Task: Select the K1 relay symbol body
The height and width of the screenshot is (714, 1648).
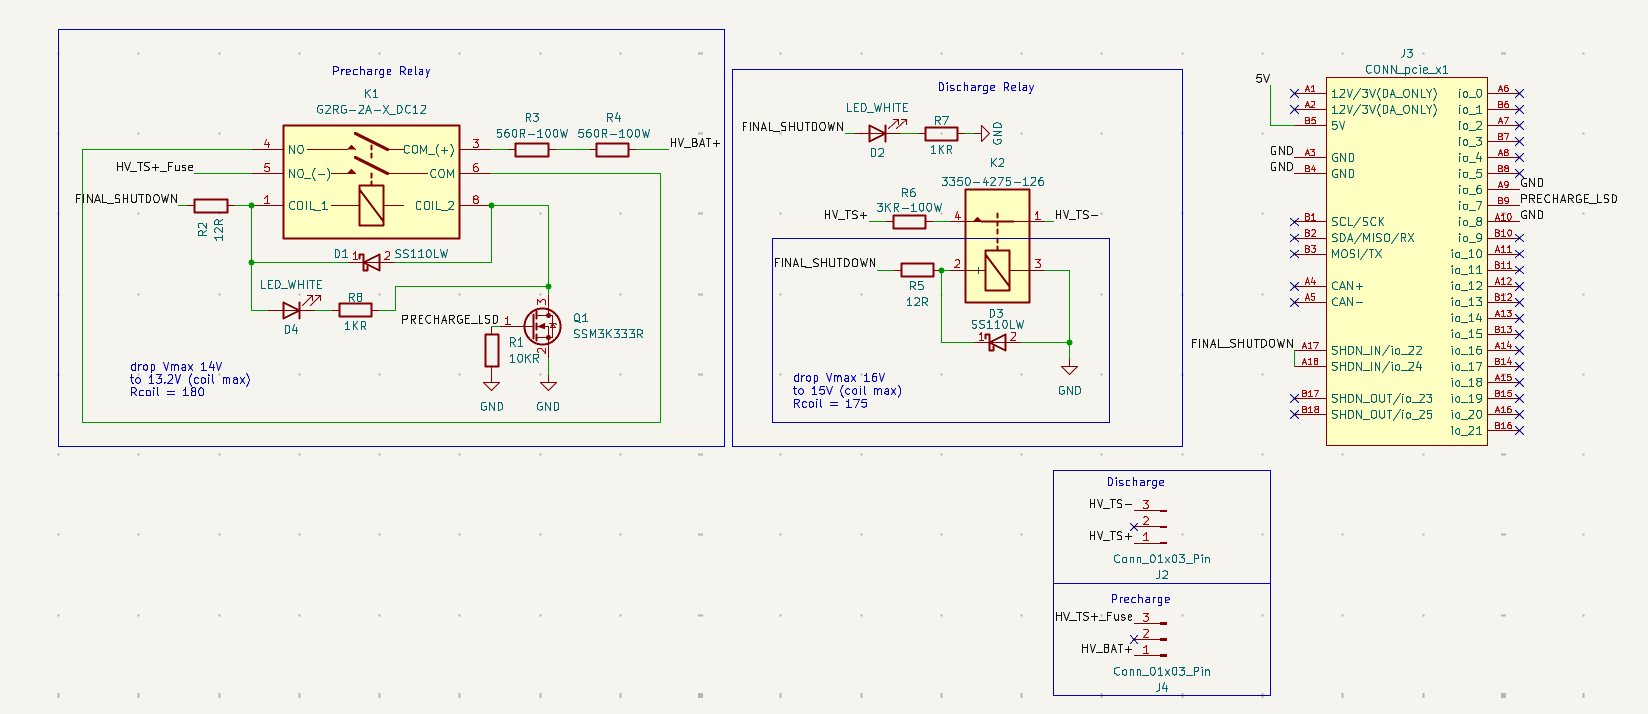Action: click(371, 182)
